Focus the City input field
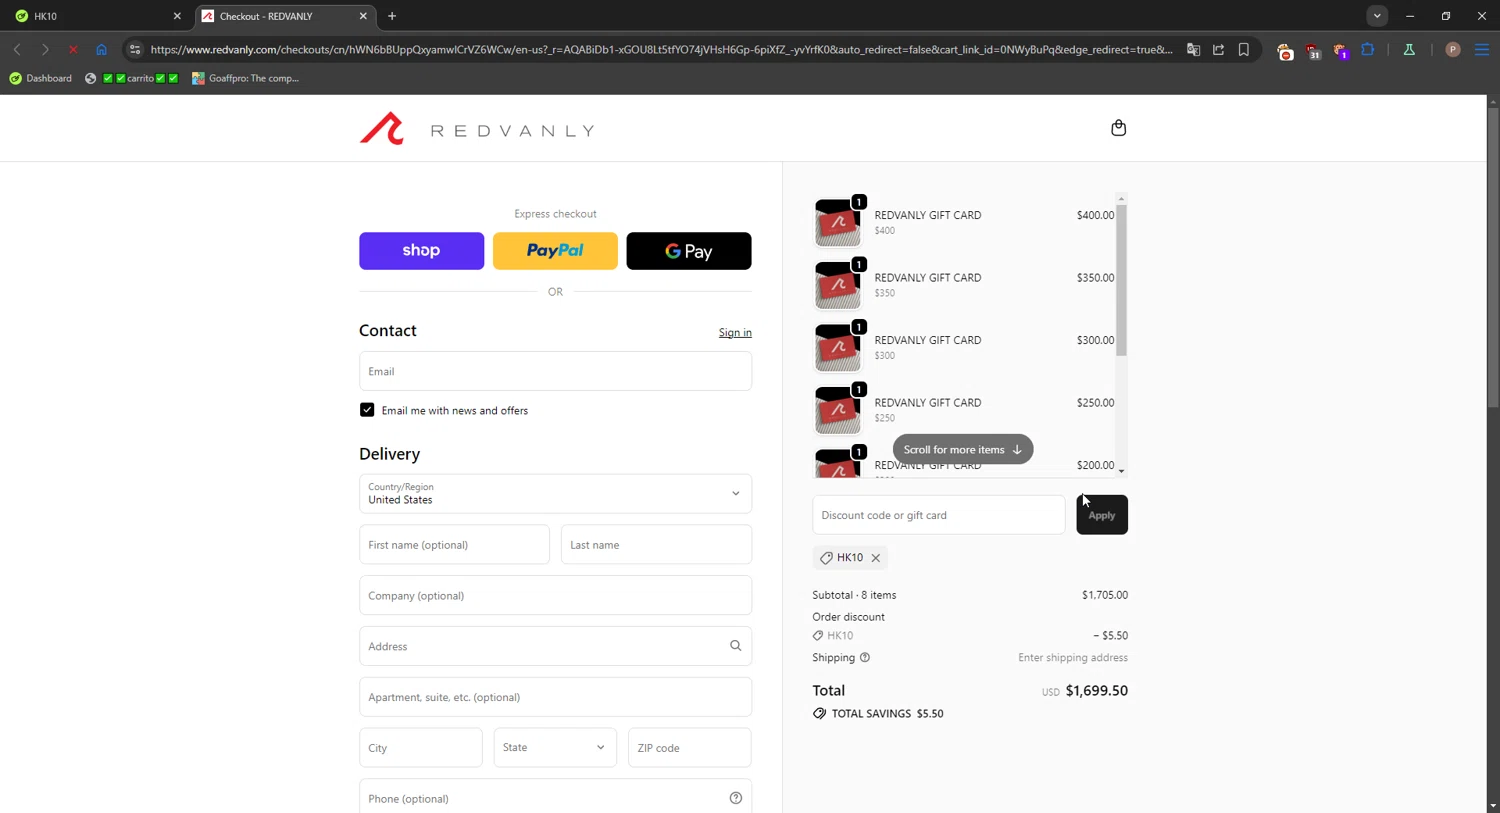The width and height of the screenshot is (1500, 813). [420, 748]
